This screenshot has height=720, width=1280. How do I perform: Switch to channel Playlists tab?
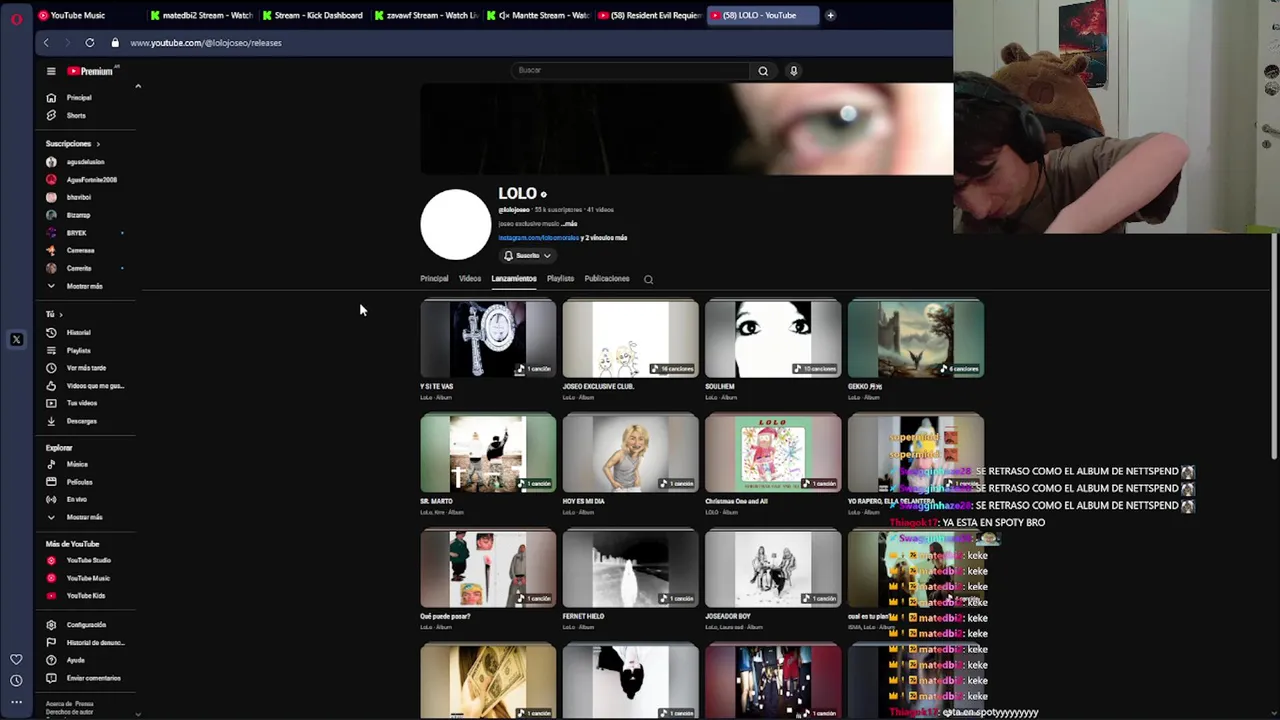pyautogui.click(x=560, y=279)
